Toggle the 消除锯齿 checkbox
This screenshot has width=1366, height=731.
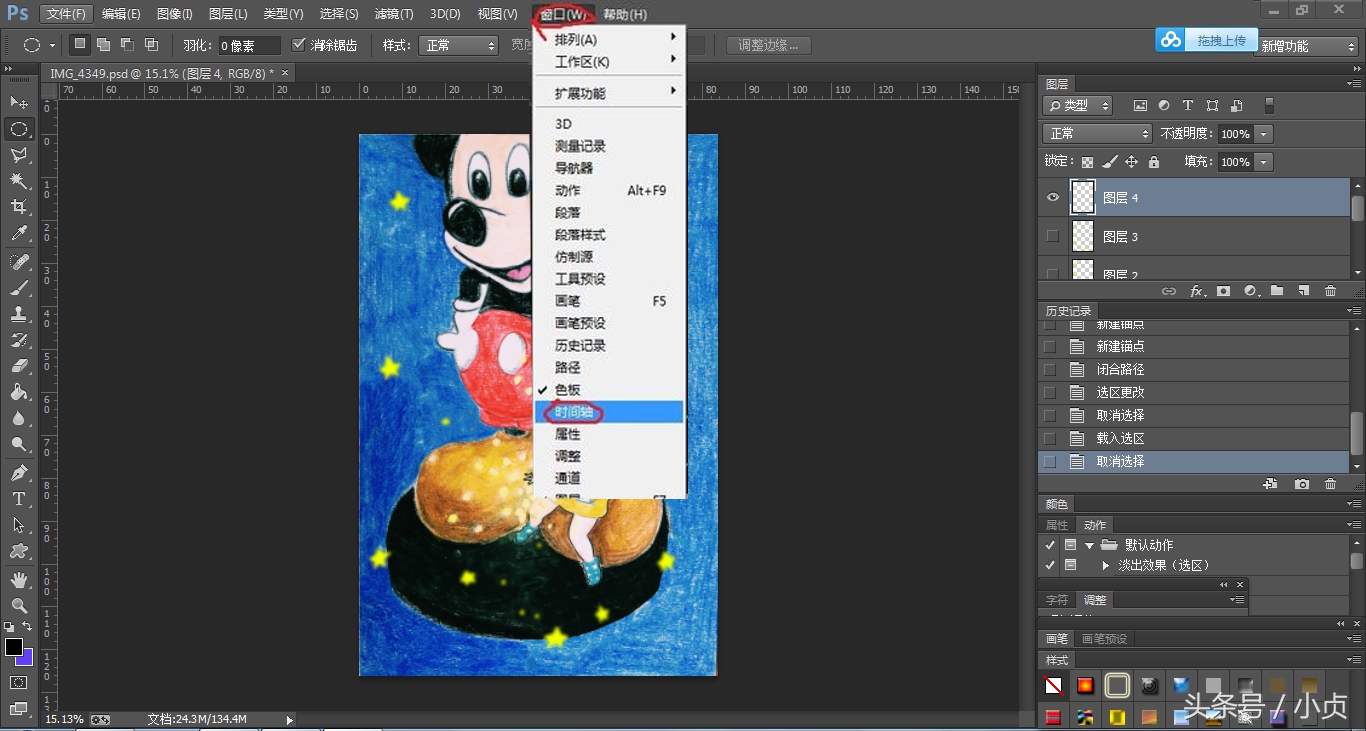(300, 44)
